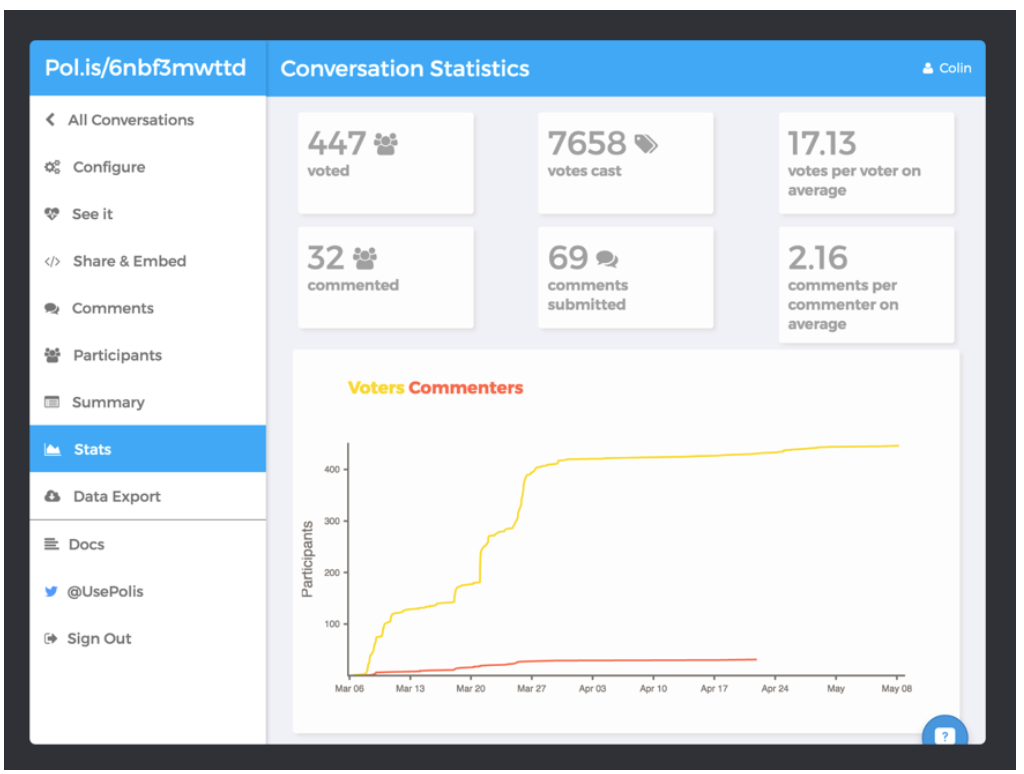This screenshot has width=1024, height=774.
Task: Click the See it heartbeat icon
Action: coord(52,214)
